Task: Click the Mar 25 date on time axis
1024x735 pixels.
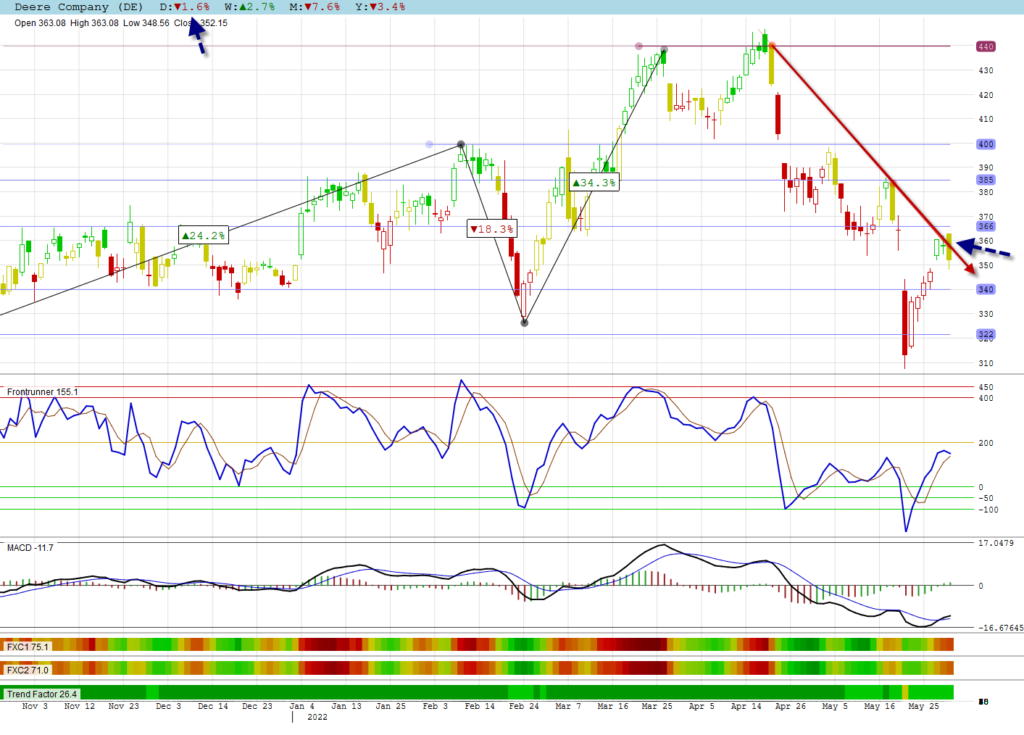Action: [657, 706]
